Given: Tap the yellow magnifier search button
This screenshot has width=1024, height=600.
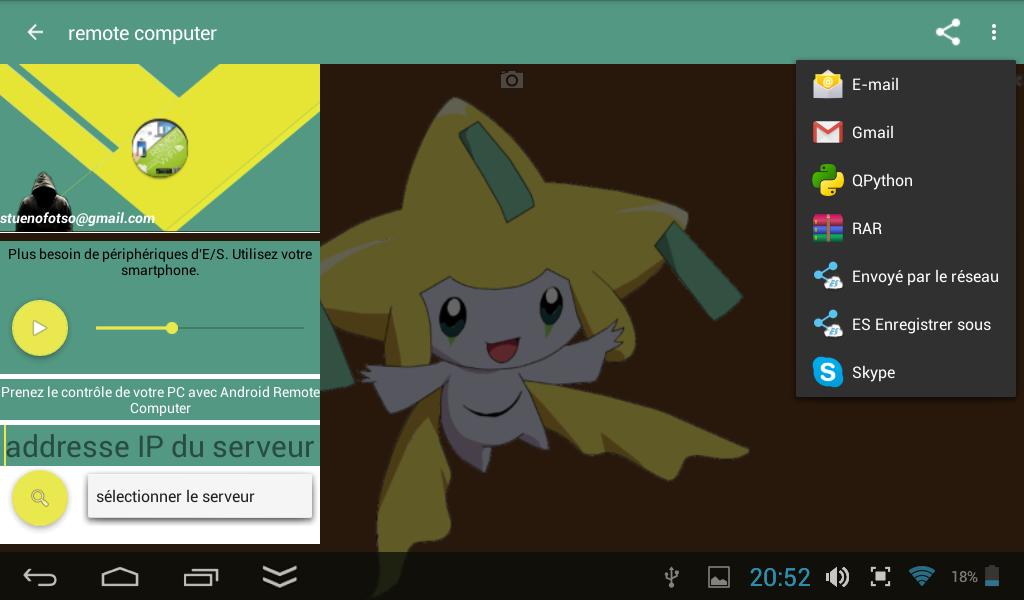Looking at the screenshot, I should (40, 498).
